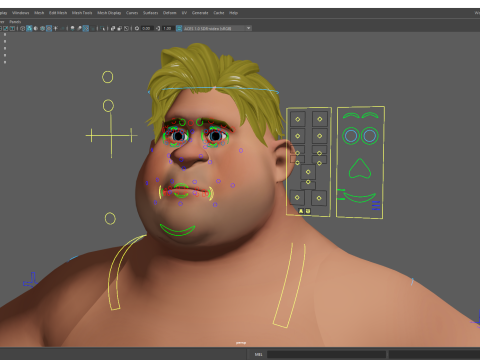Image resolution: width=480 pixels, height=360 pixels.
Task: Open the Mesh Display menu
Action: coord(109,13)
